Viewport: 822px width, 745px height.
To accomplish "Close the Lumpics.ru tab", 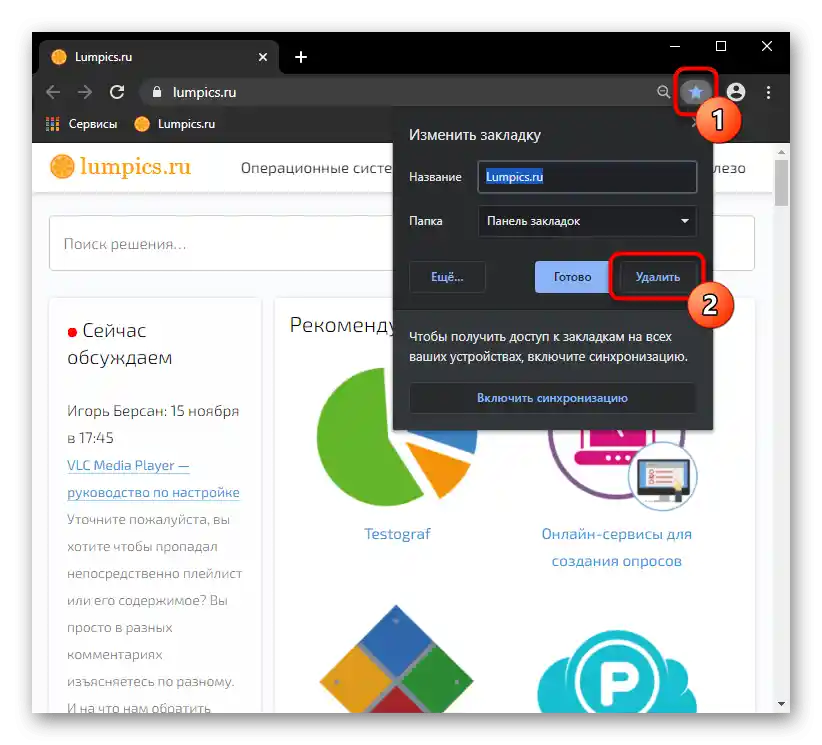I will (x=263, y=57).
